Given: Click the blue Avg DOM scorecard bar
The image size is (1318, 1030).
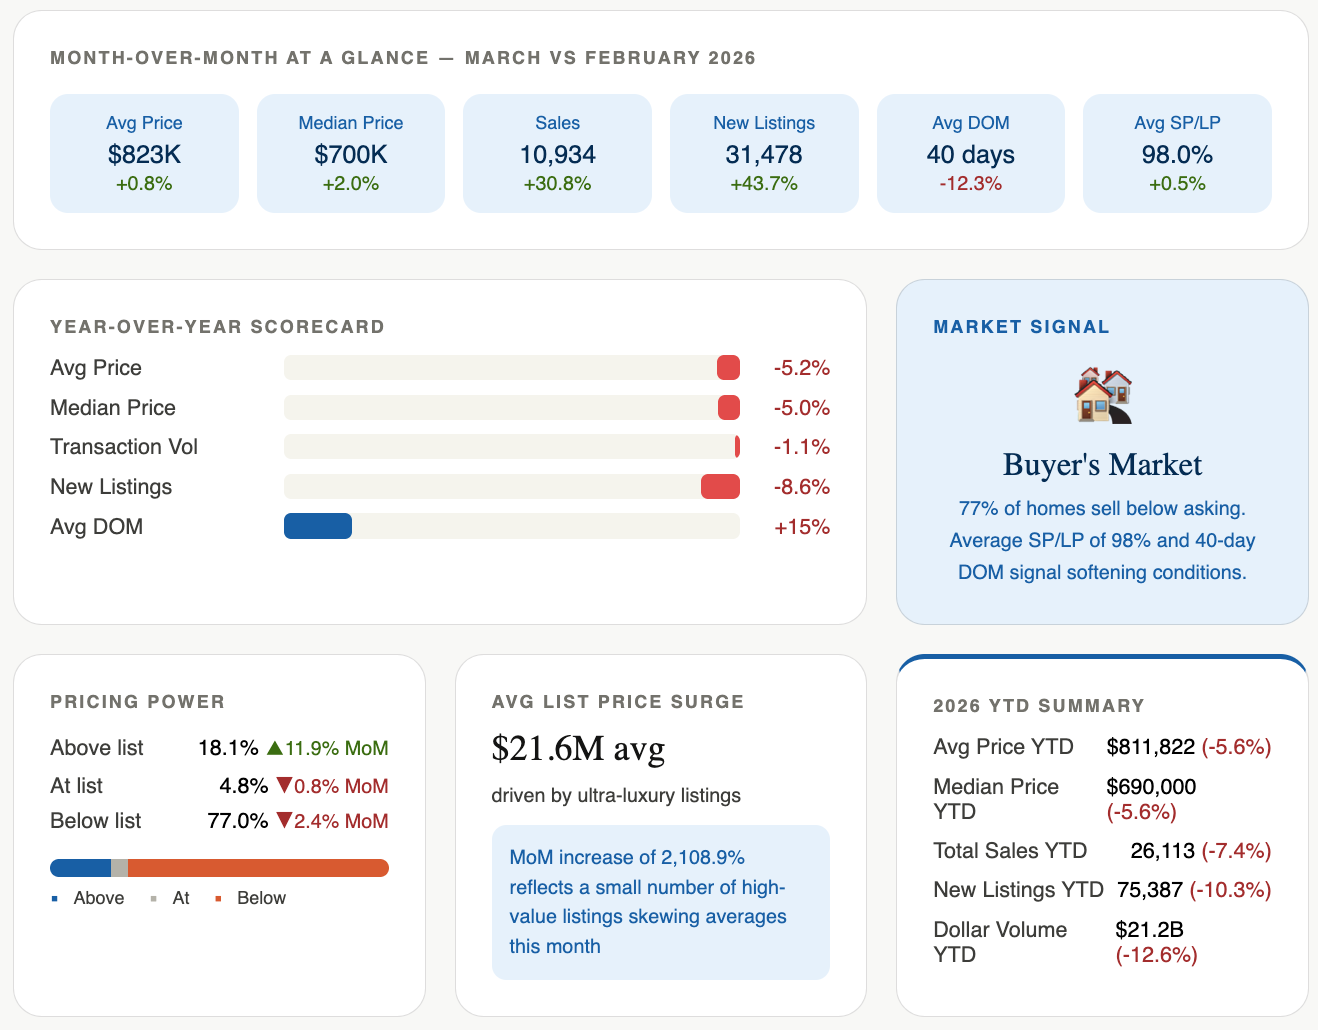Looking at the screenshot, I should click(x=318, y=526).
